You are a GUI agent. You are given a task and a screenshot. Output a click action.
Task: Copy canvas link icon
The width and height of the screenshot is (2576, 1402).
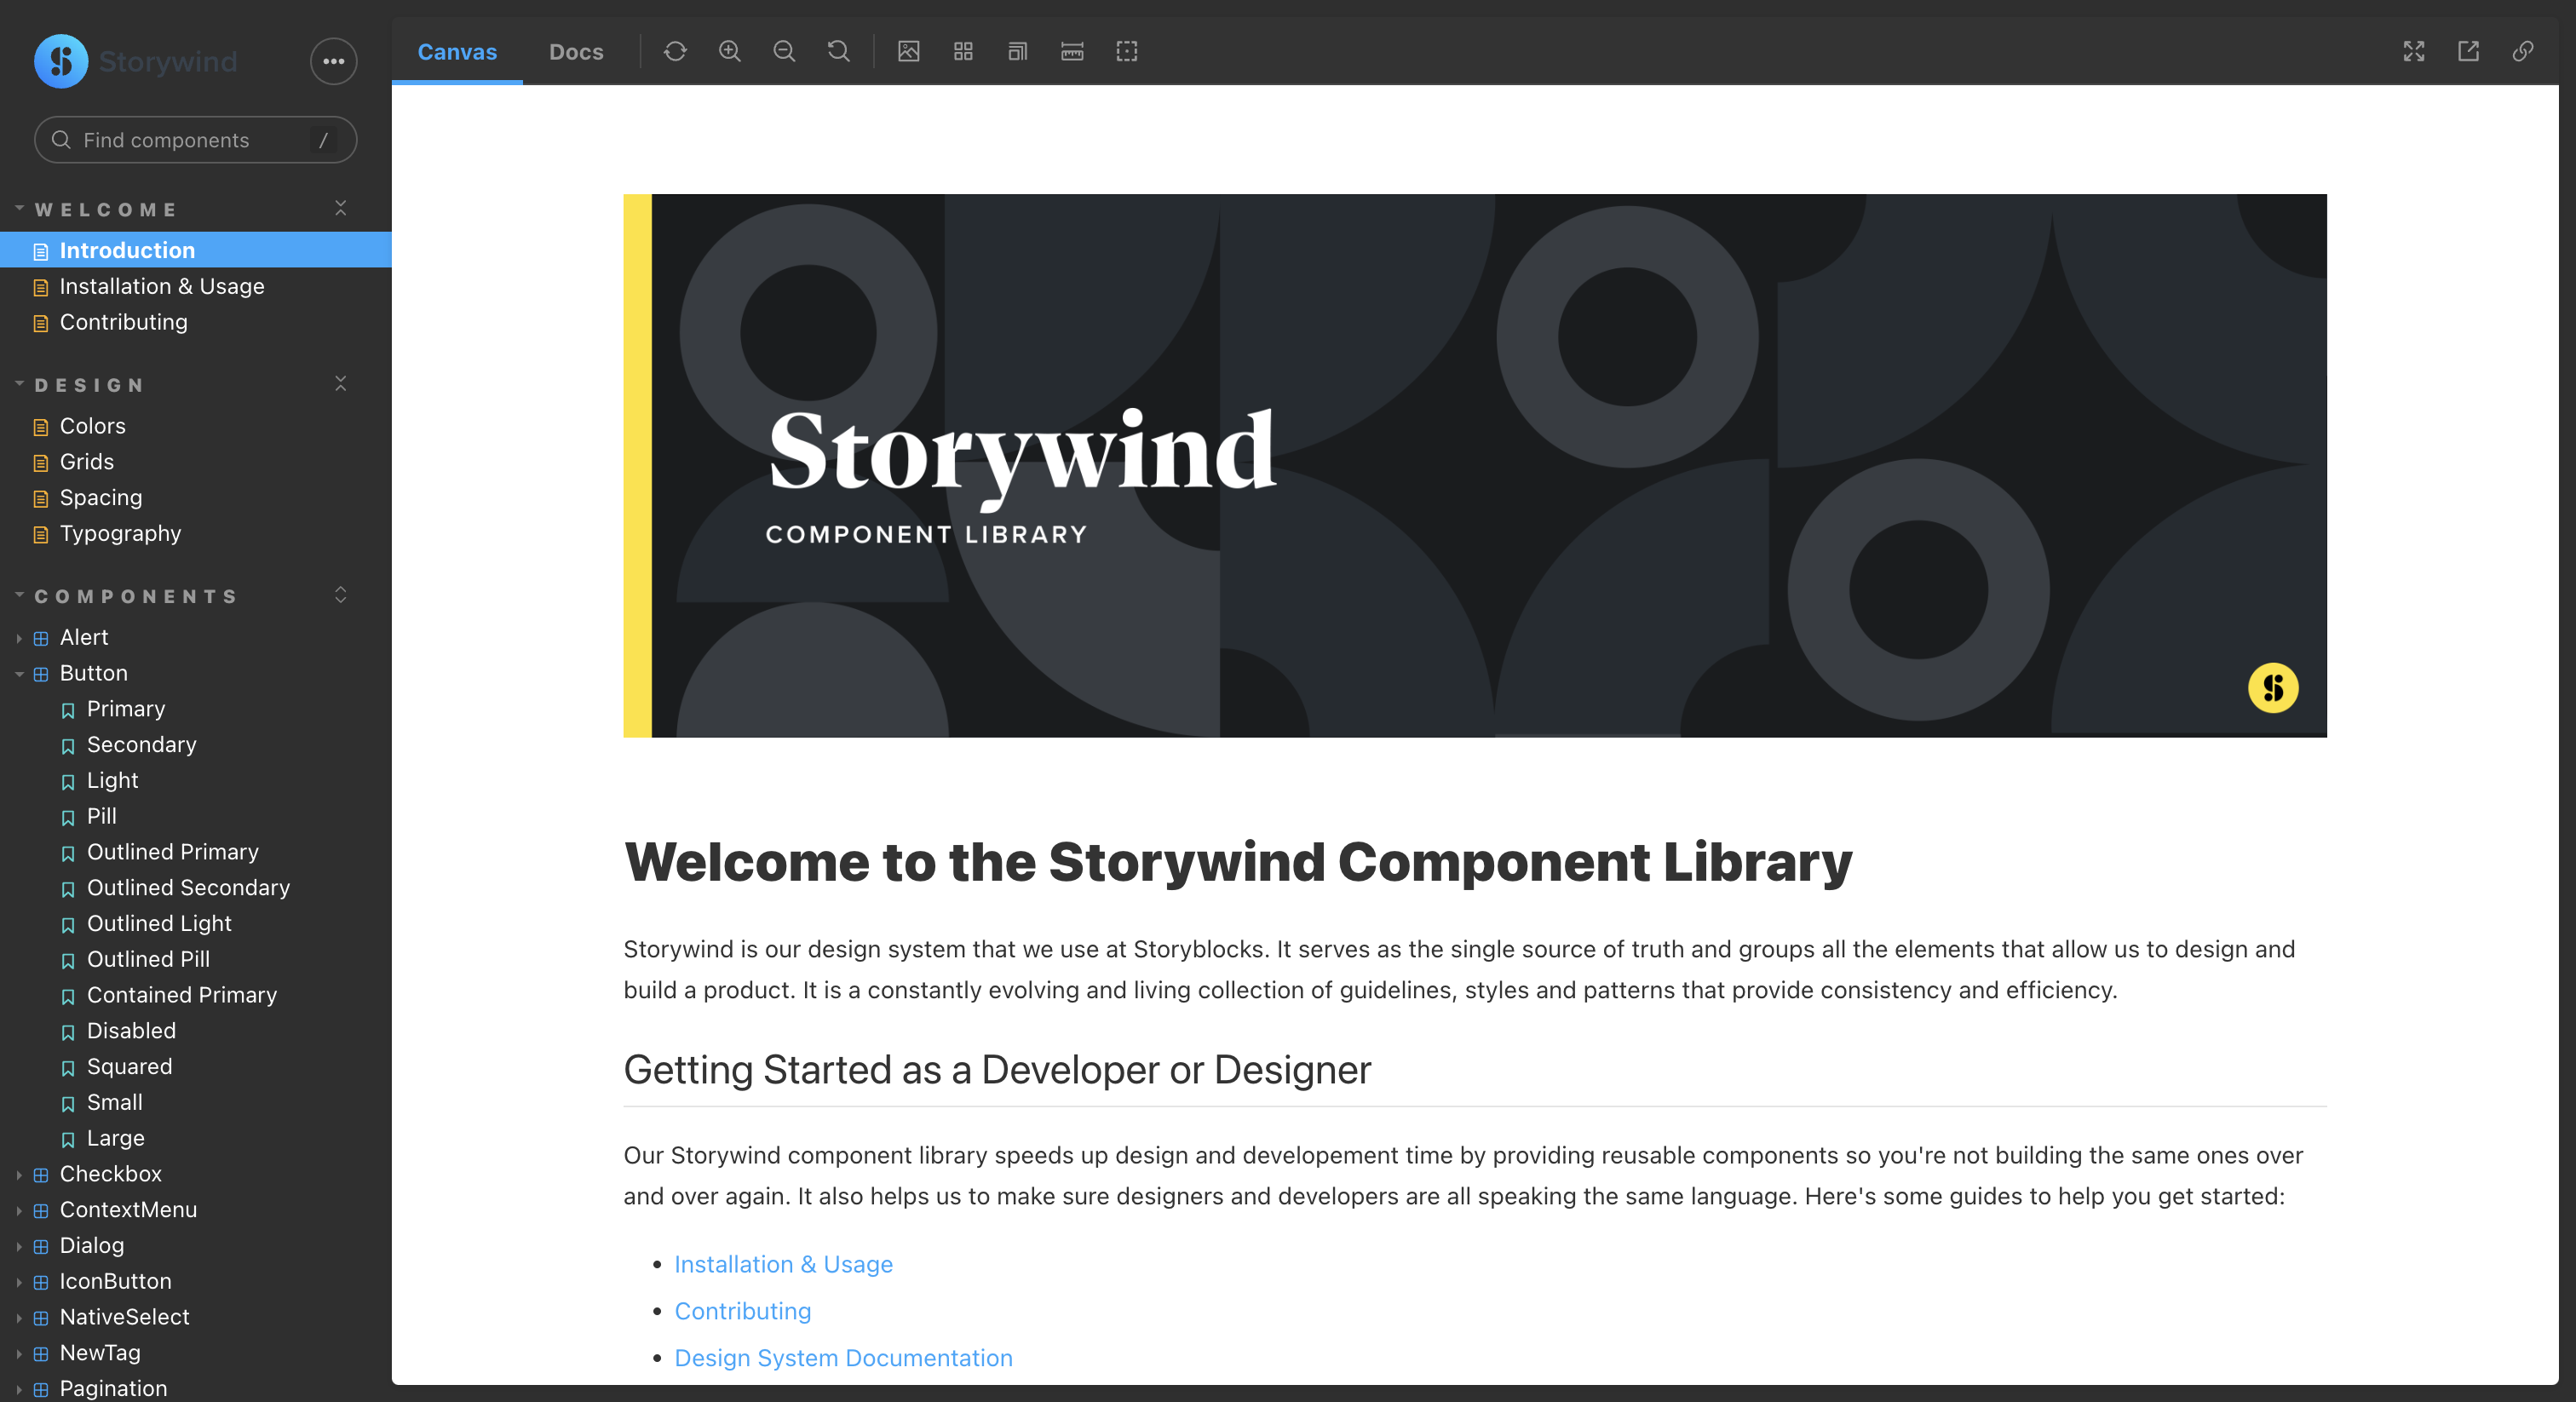[x=2522, y=51]
